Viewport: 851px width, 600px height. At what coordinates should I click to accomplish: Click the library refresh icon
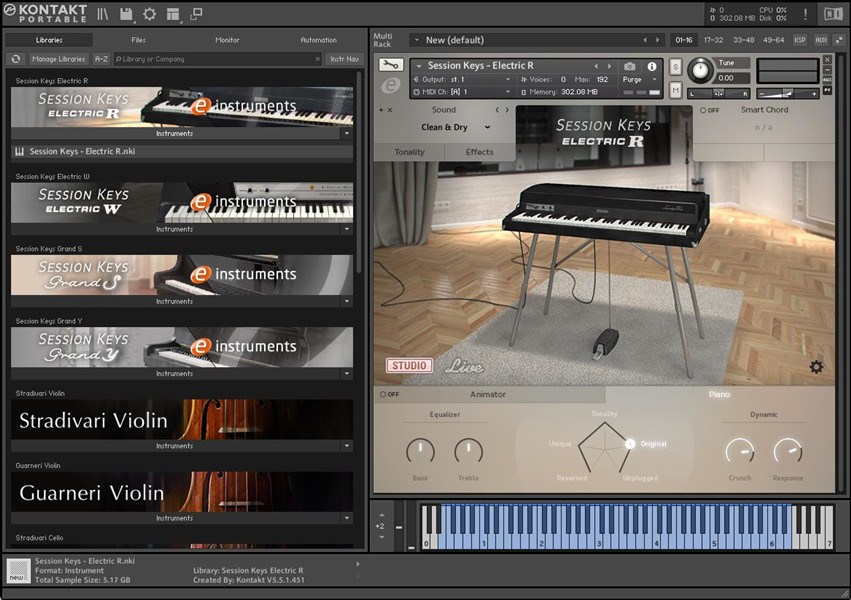tap(16, 59)
